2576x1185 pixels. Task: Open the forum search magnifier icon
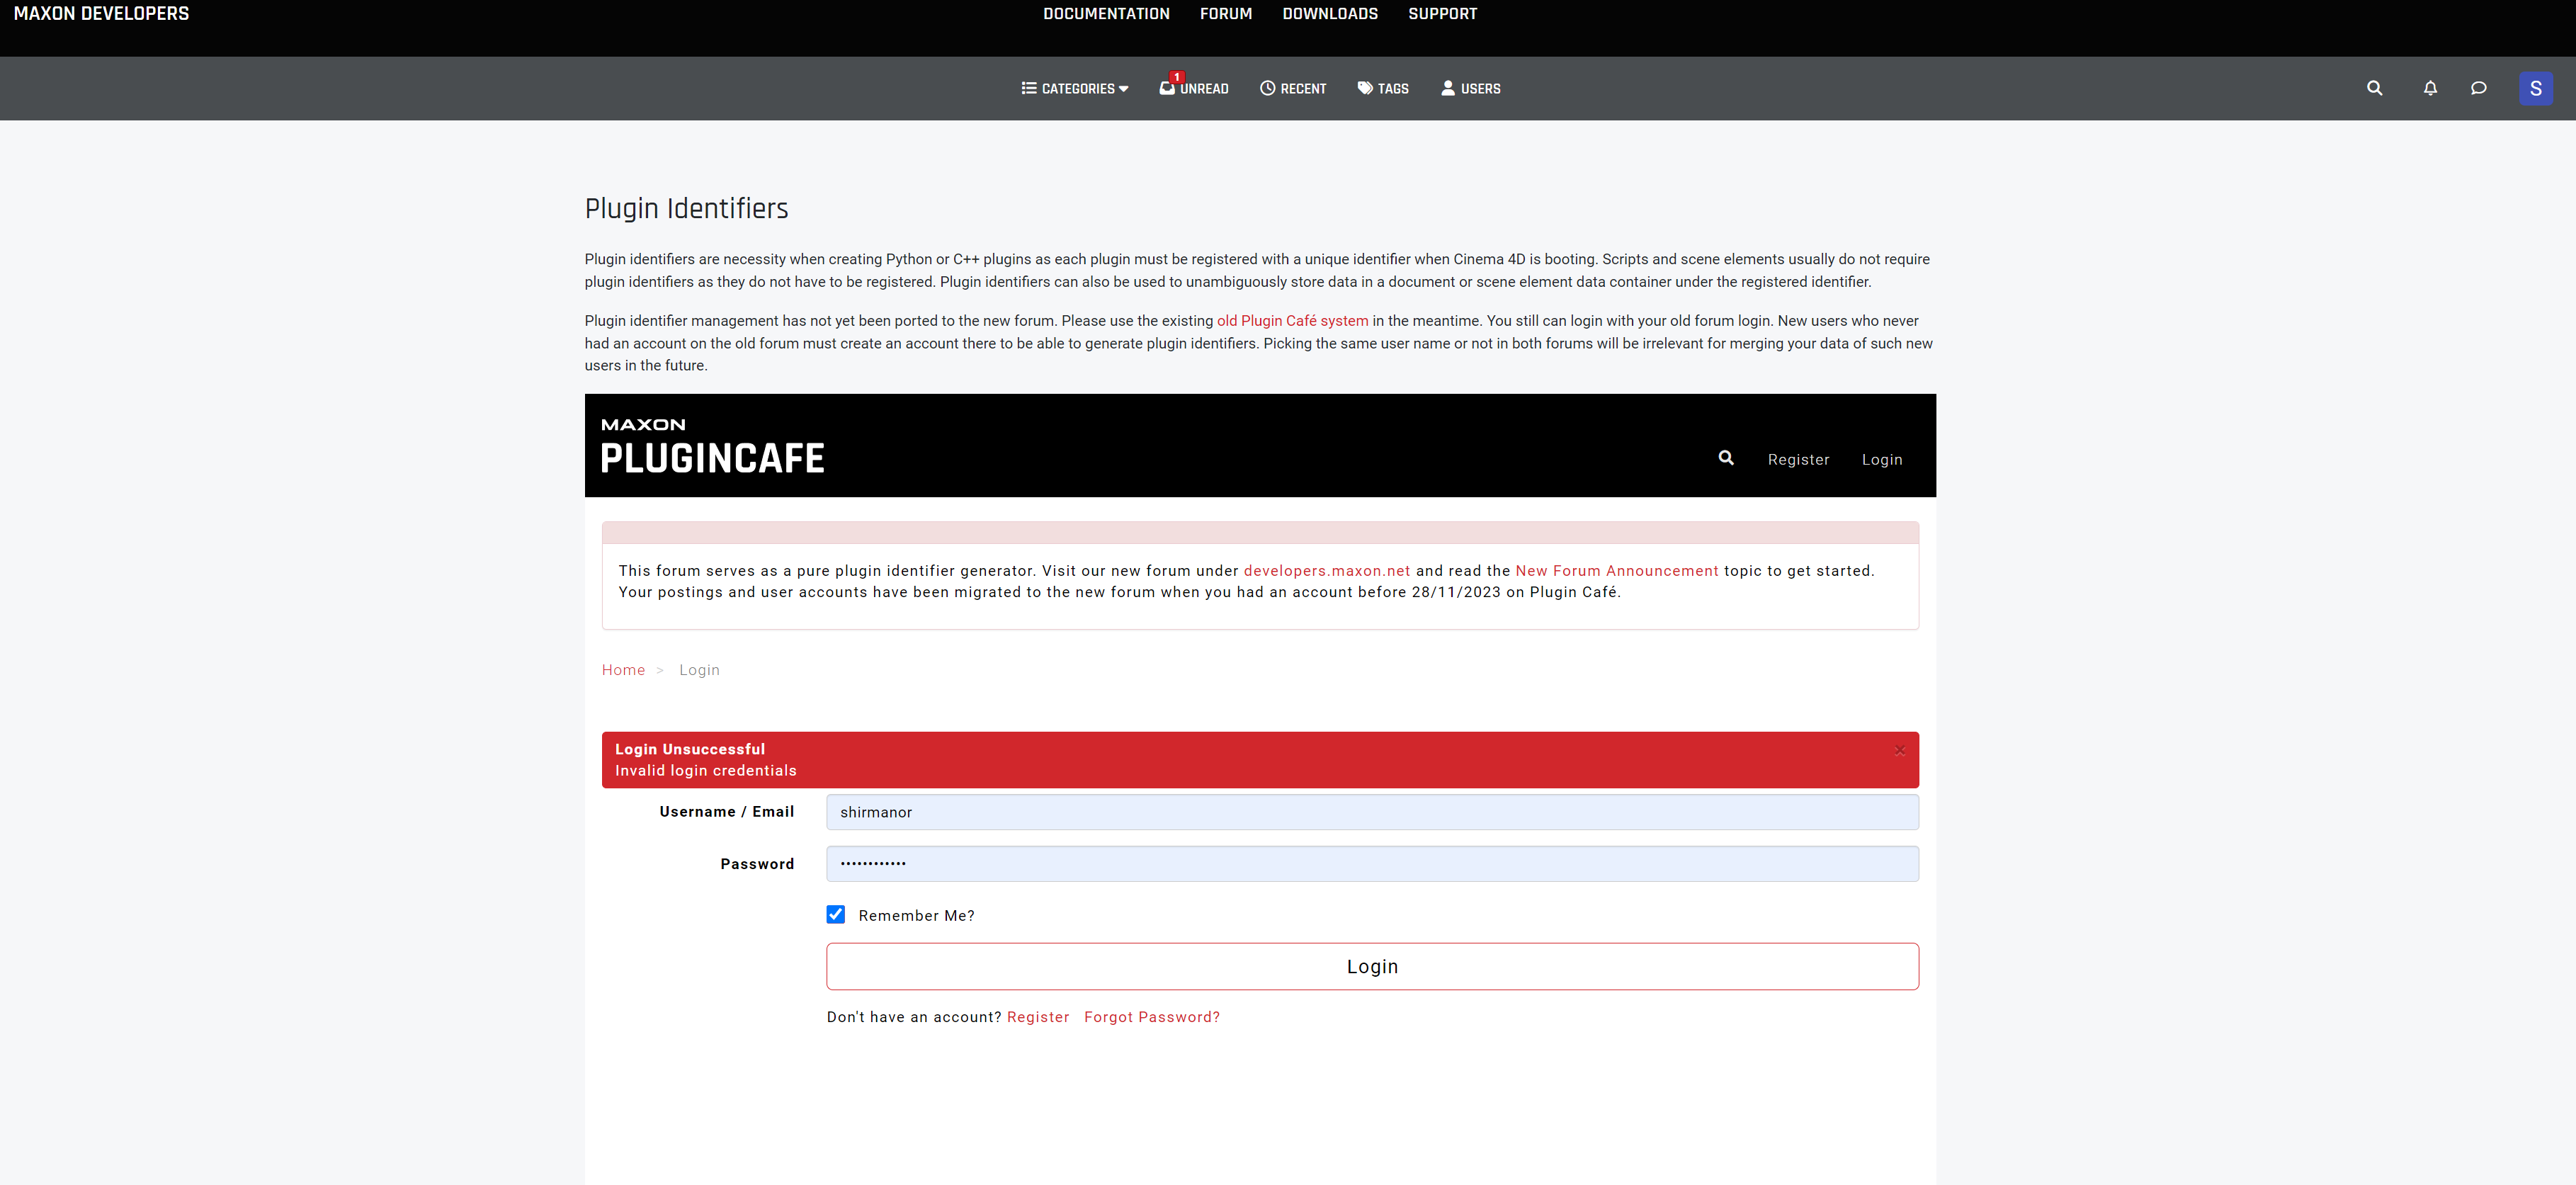click(2374, 88)
